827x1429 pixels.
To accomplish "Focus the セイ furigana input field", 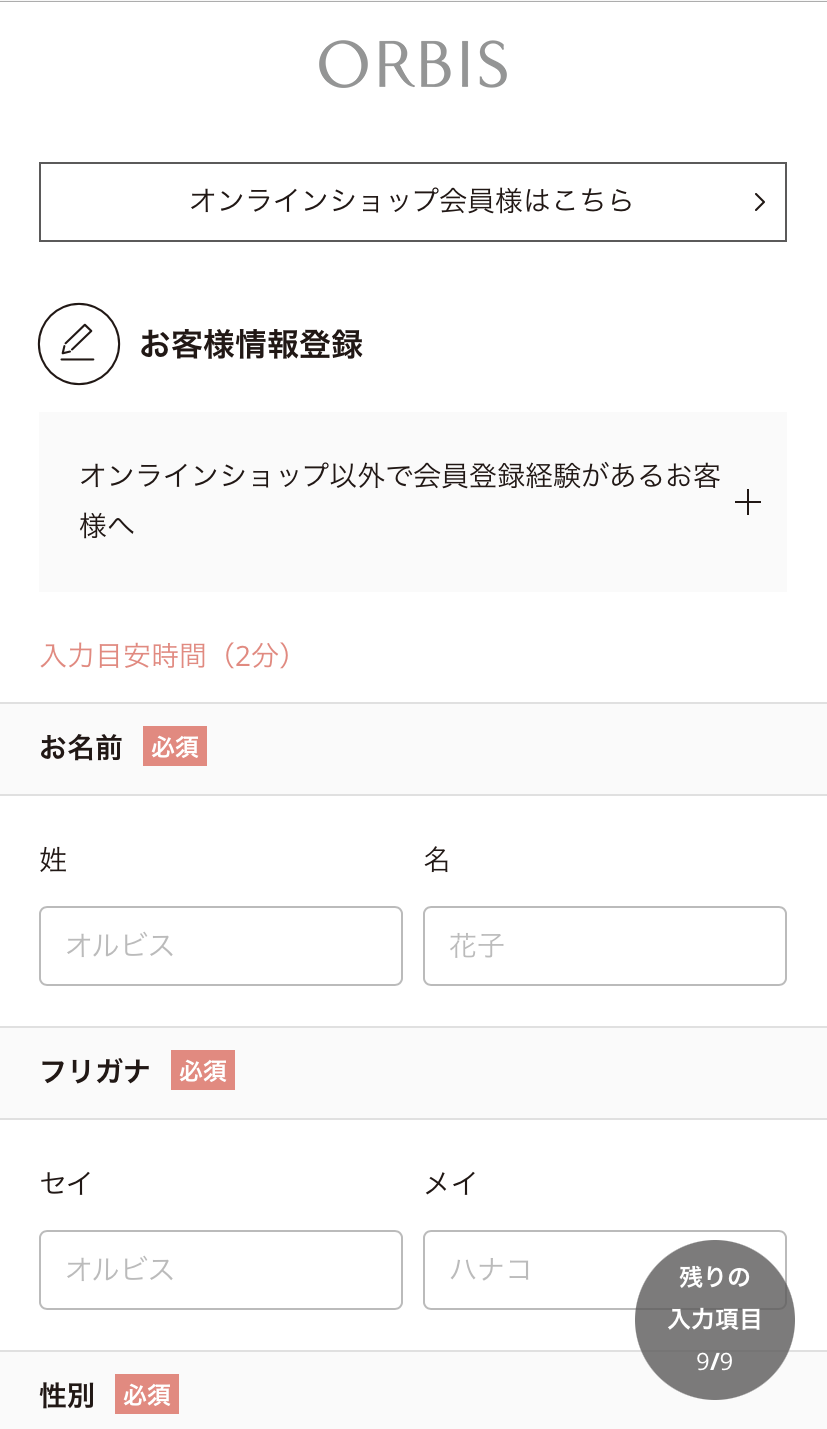I will click(221, 1270).
